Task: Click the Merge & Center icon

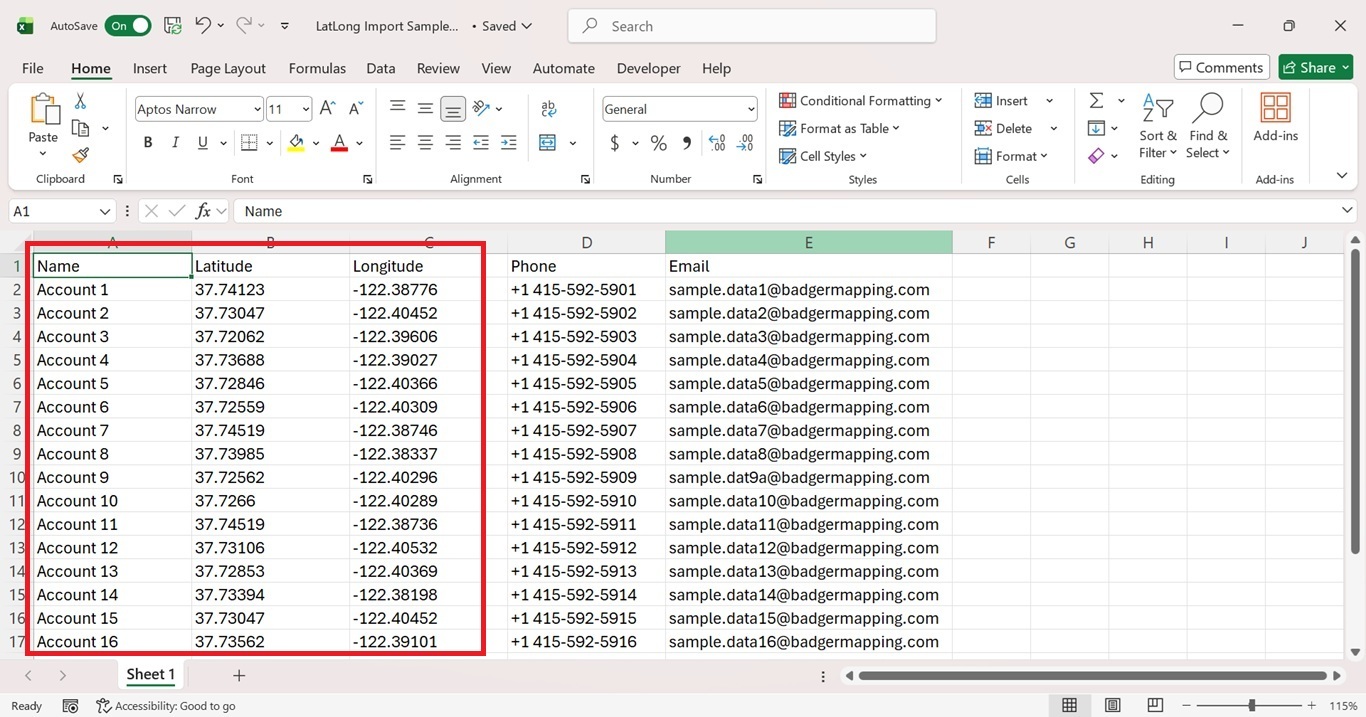Action: click(548, 143)
